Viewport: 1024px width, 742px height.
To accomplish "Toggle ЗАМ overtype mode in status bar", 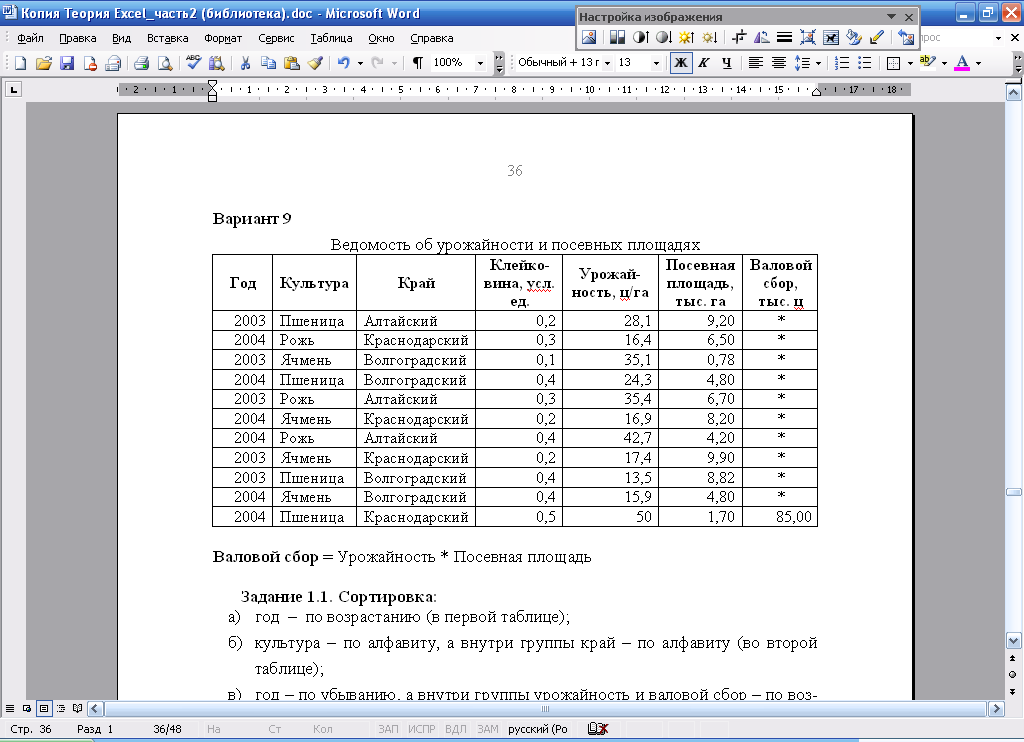I will click(488, 729).
